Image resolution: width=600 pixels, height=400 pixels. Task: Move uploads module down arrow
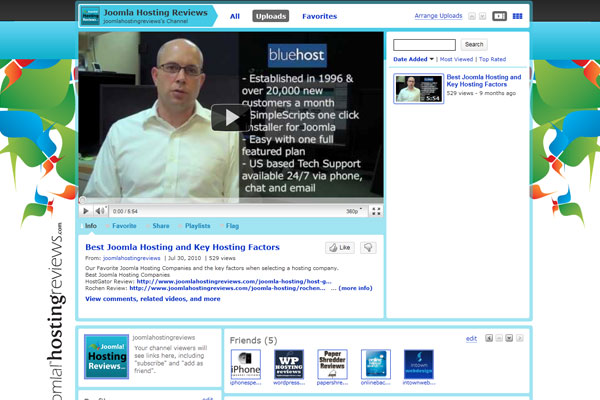pyautogui.click(x=483, y=16)
